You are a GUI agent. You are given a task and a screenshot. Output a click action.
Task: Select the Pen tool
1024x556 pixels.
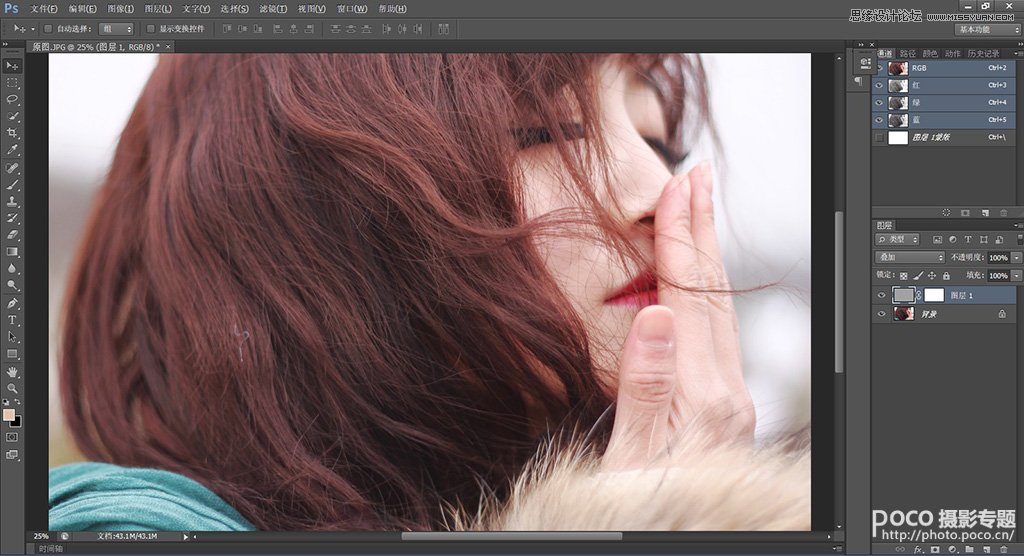(12, 303)
